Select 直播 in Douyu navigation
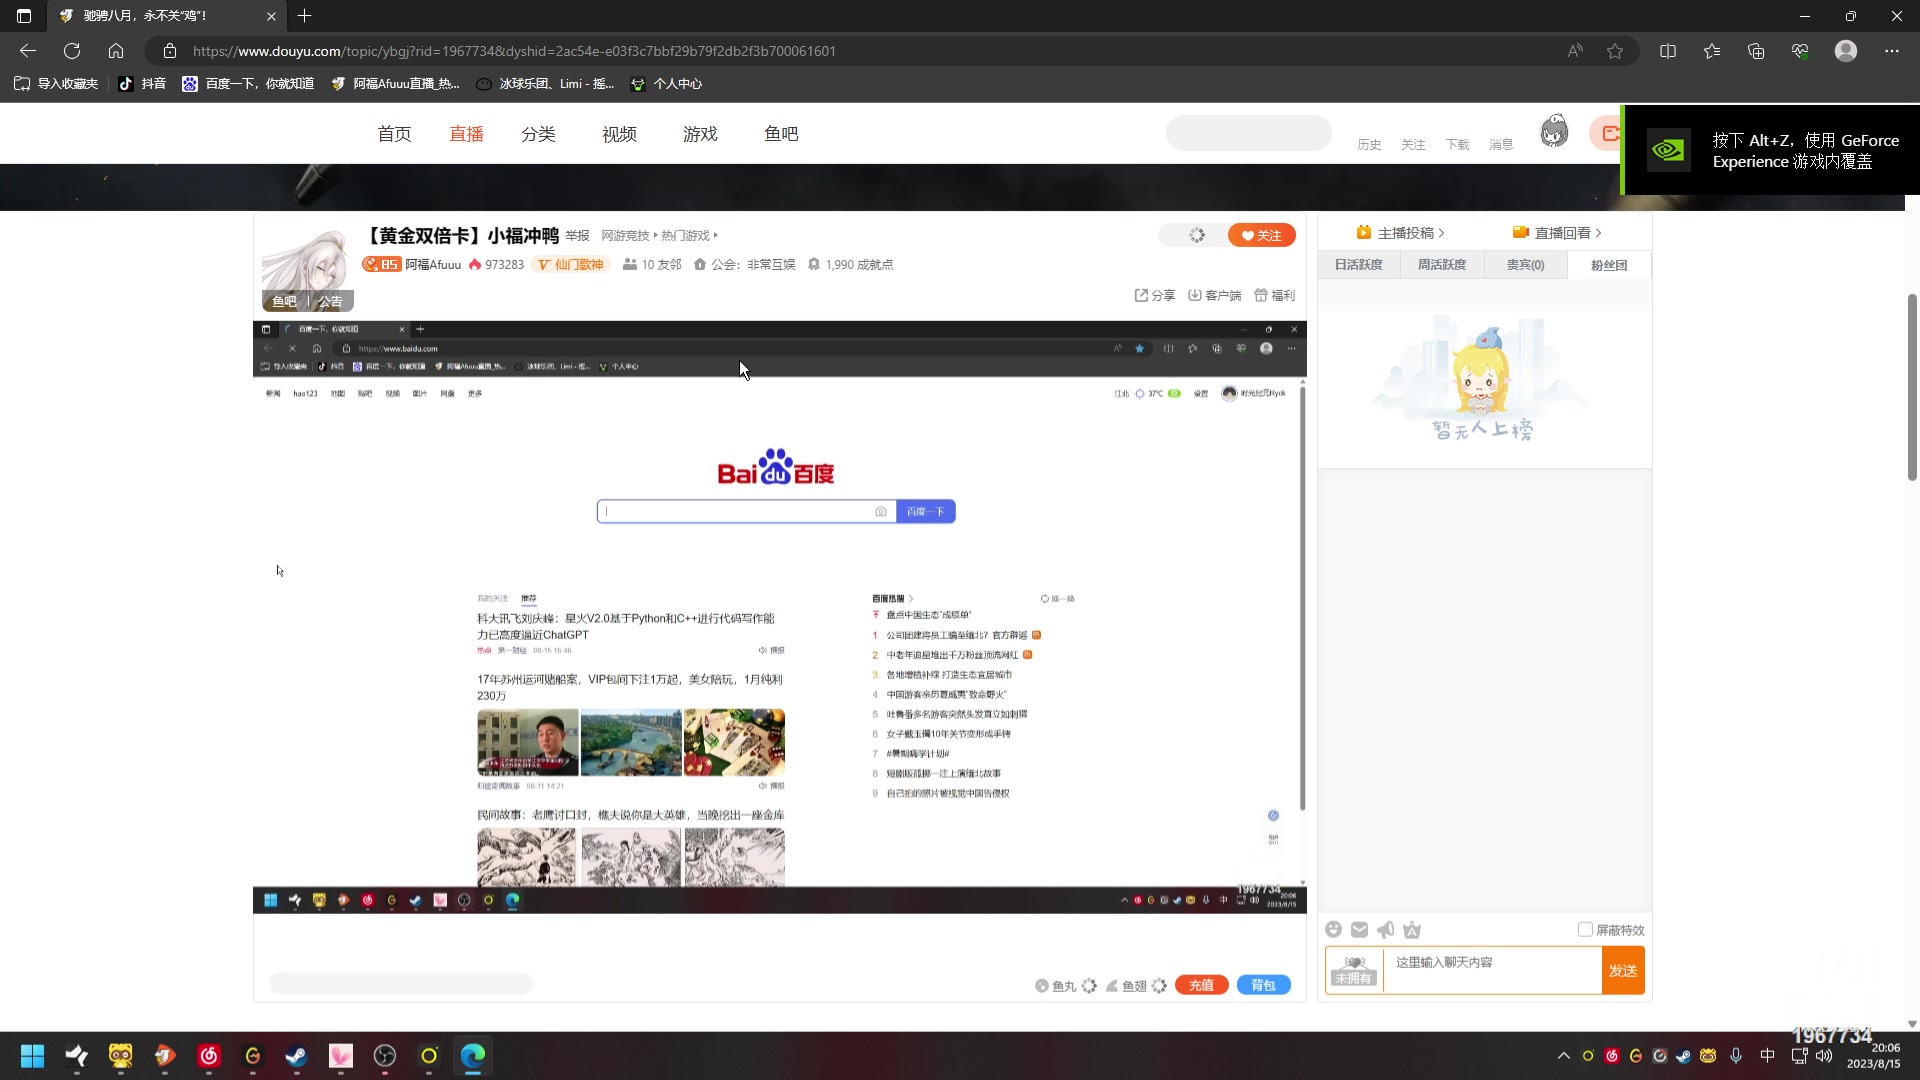The image size is (1920, 1080). (466, 134)
